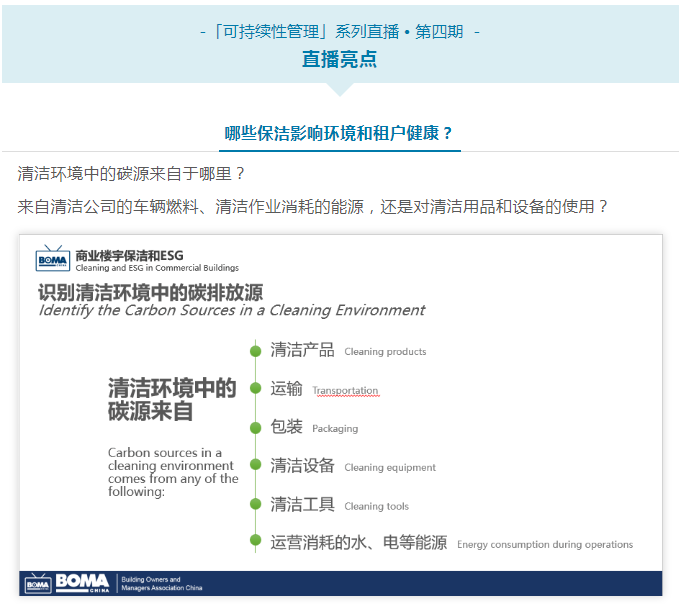
Task: Click the Cleaning equipment label
Action: [390, 467]
